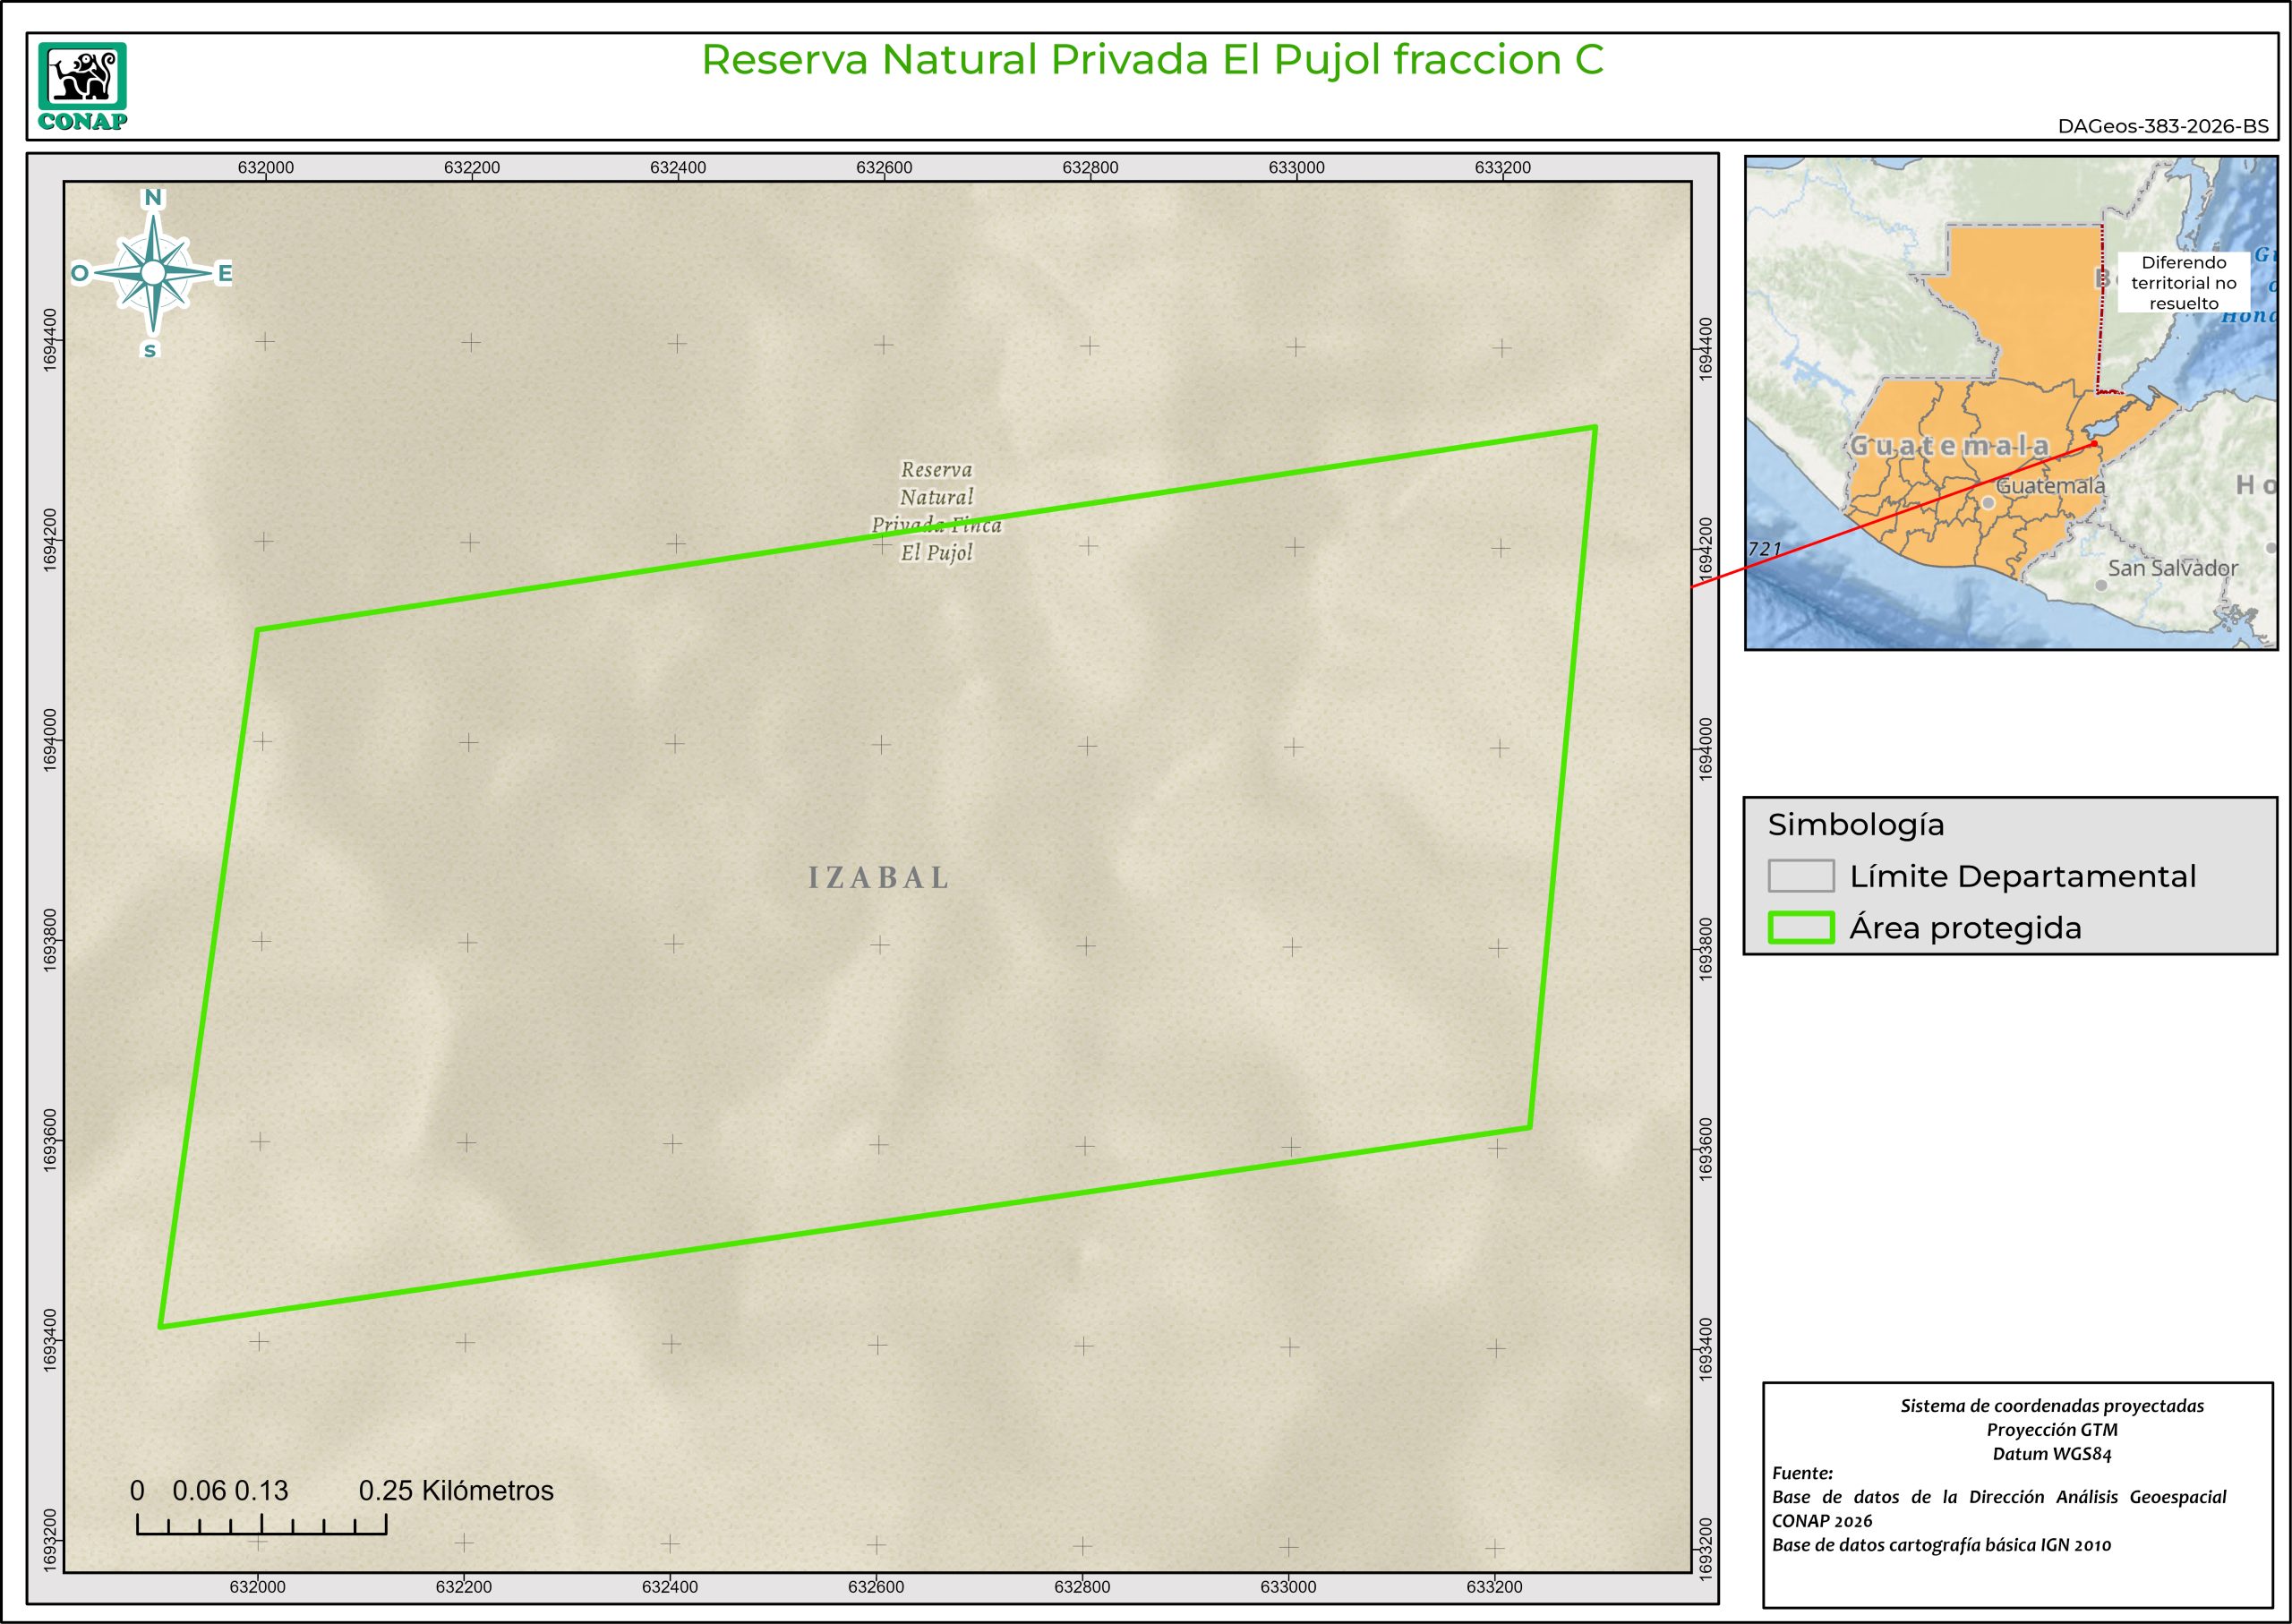Image resolution: width=2292 pixels, height=1624 pixels.
Task: Click the IZABAL department label
Action: click(878, 878)
